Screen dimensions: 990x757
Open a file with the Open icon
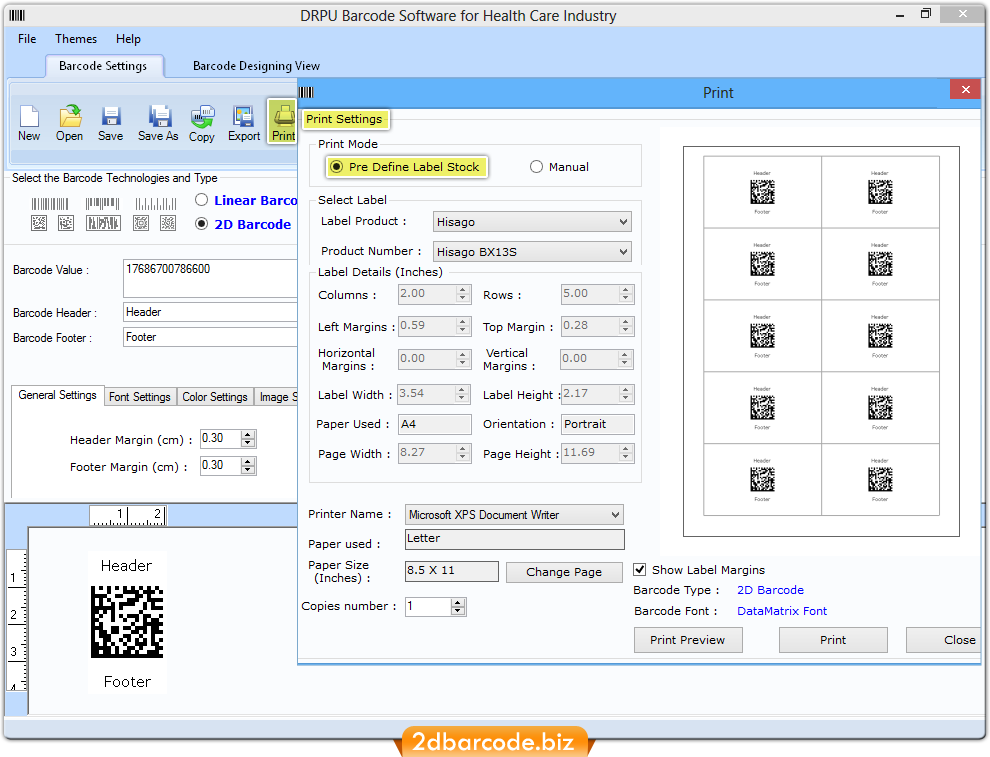(69, 123)
